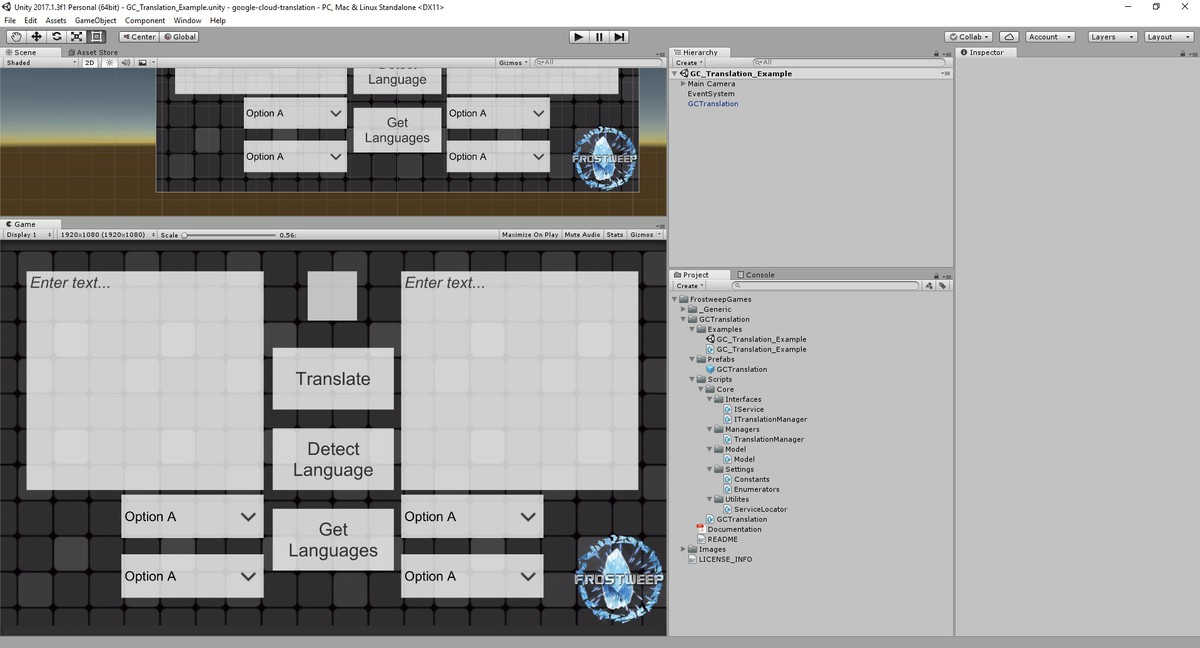Open the Layout dropdown

[1167, 37]
